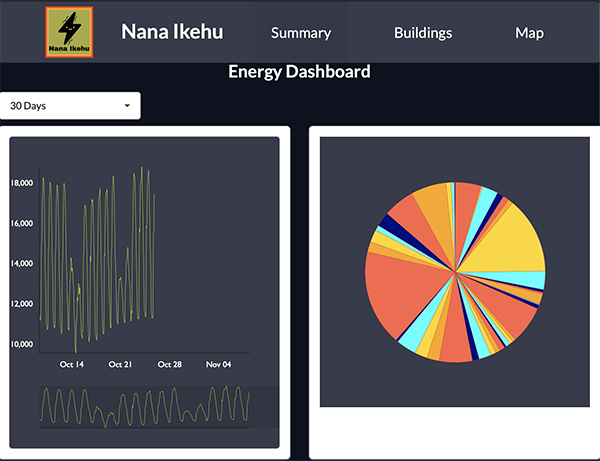The width and height of the screenshot is (600, 461).
Task: Click the range selector mini chart below line graph
Action: tap(144, 407)
